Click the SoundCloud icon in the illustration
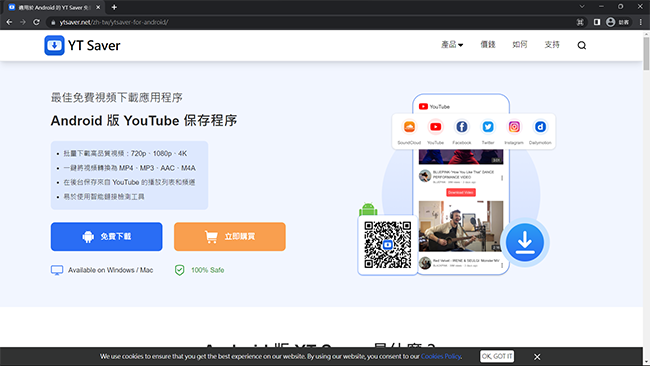Image resolution: width=650 pixels, height=366 pixels. [409, 127]
